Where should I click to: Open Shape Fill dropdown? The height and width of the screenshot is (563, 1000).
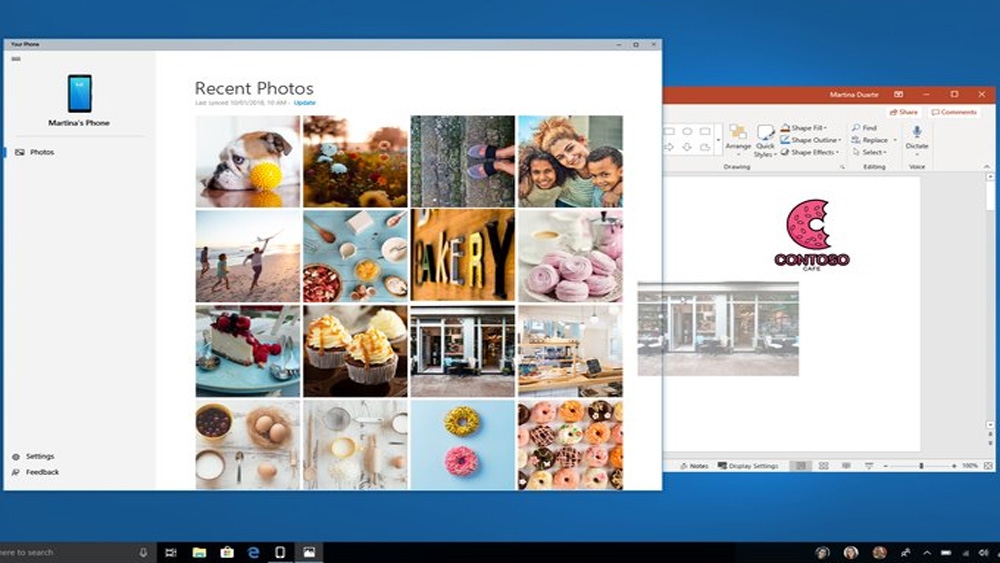point(804,128)
